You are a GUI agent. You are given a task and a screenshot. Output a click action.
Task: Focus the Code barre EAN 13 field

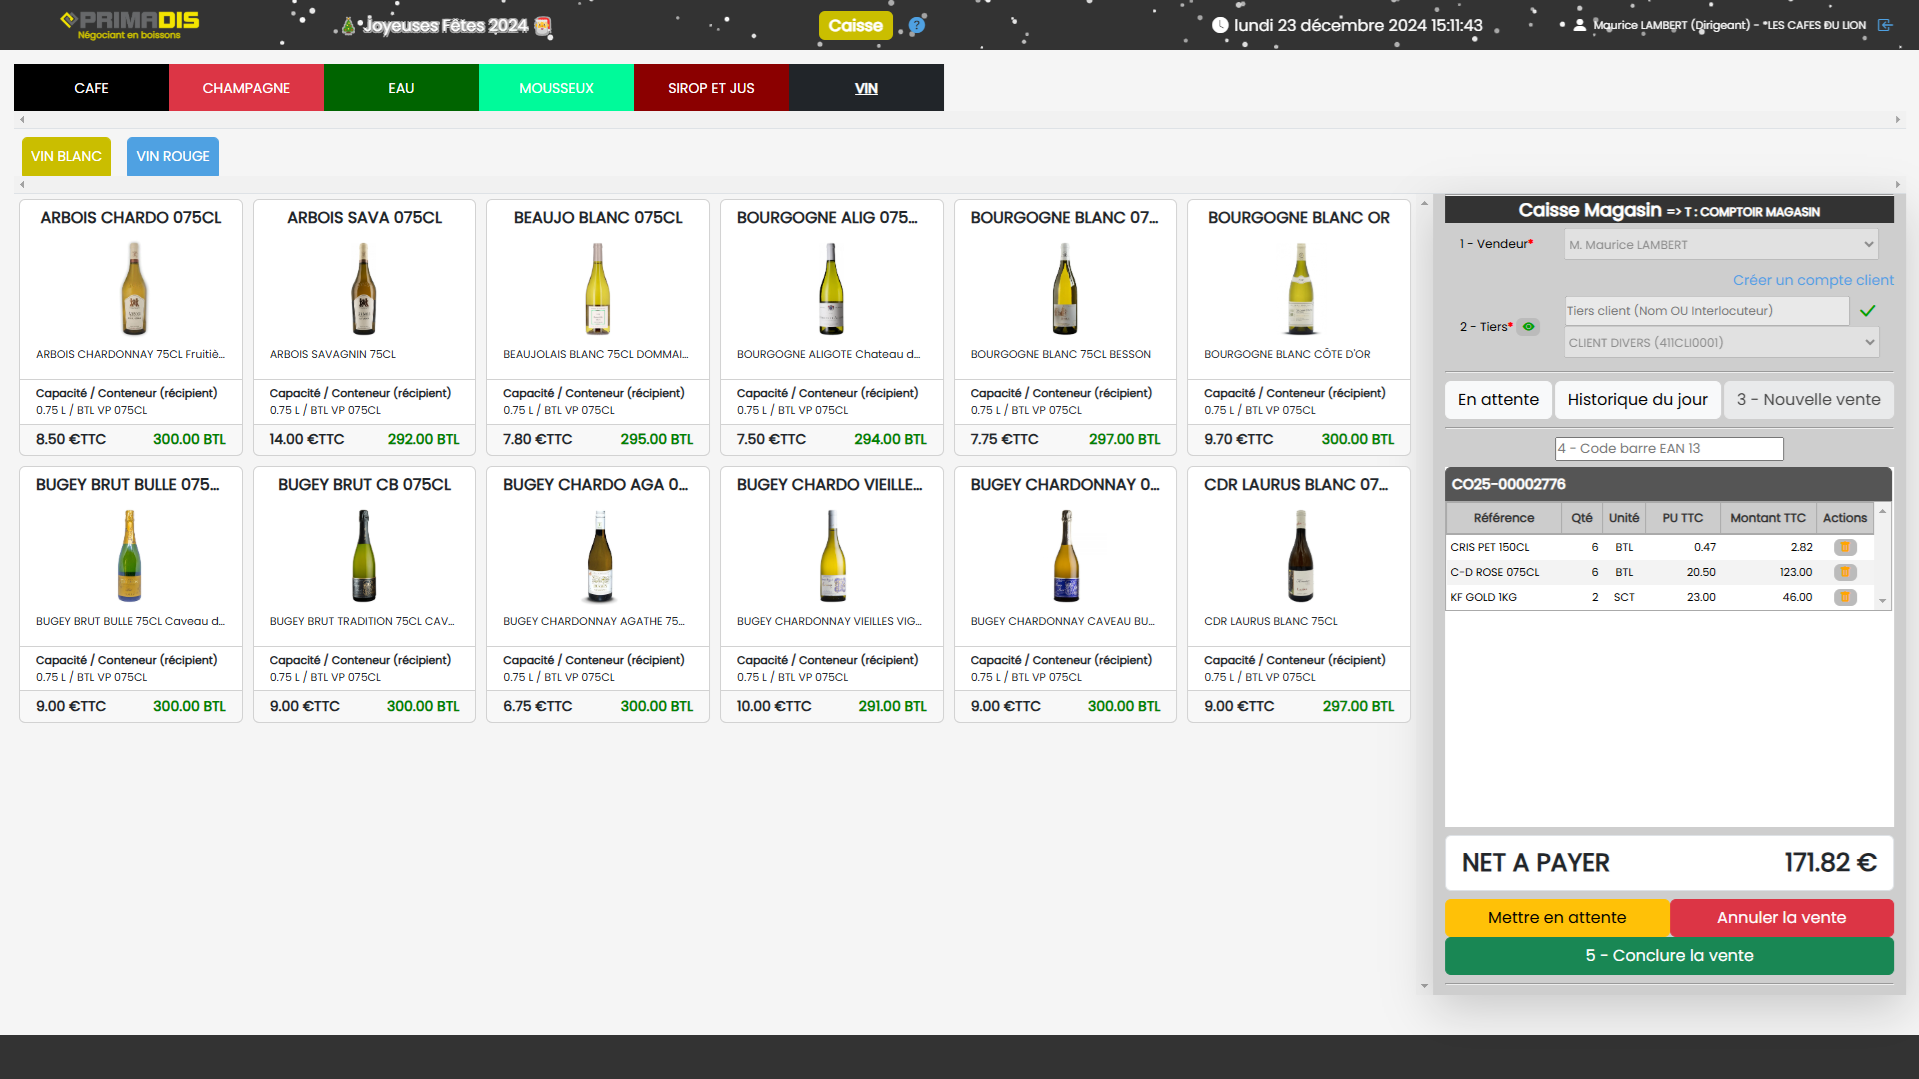pos(1668,449)
